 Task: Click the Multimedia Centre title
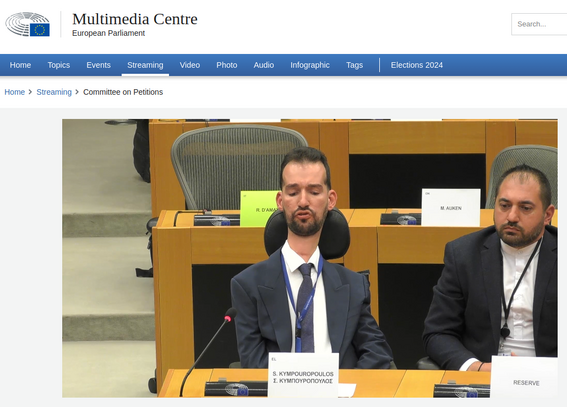click(135, 19)
